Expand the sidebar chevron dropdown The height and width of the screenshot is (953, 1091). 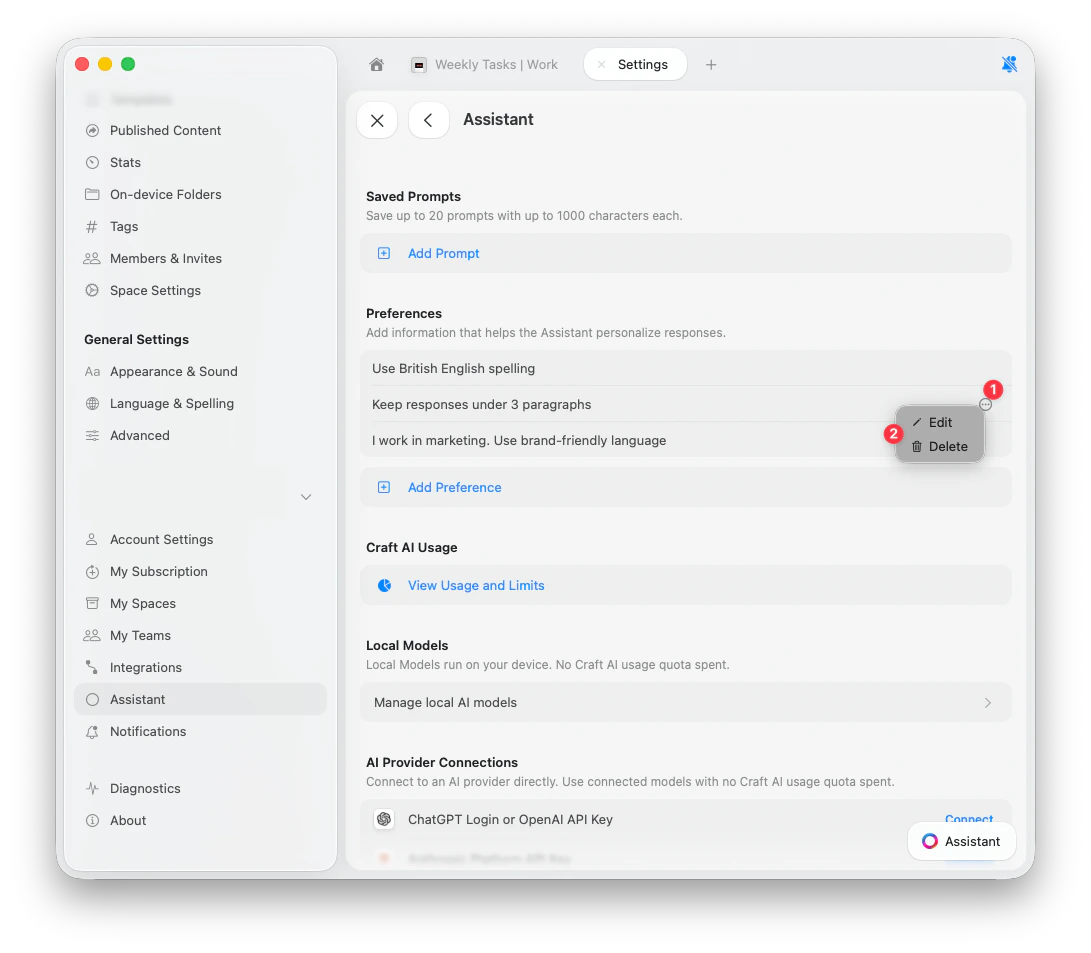point(305,497)
